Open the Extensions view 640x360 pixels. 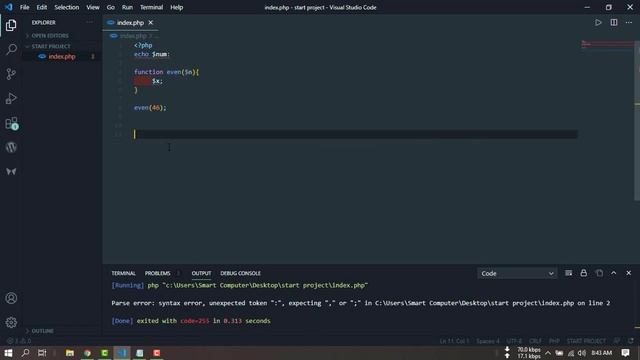coord(11,123)
